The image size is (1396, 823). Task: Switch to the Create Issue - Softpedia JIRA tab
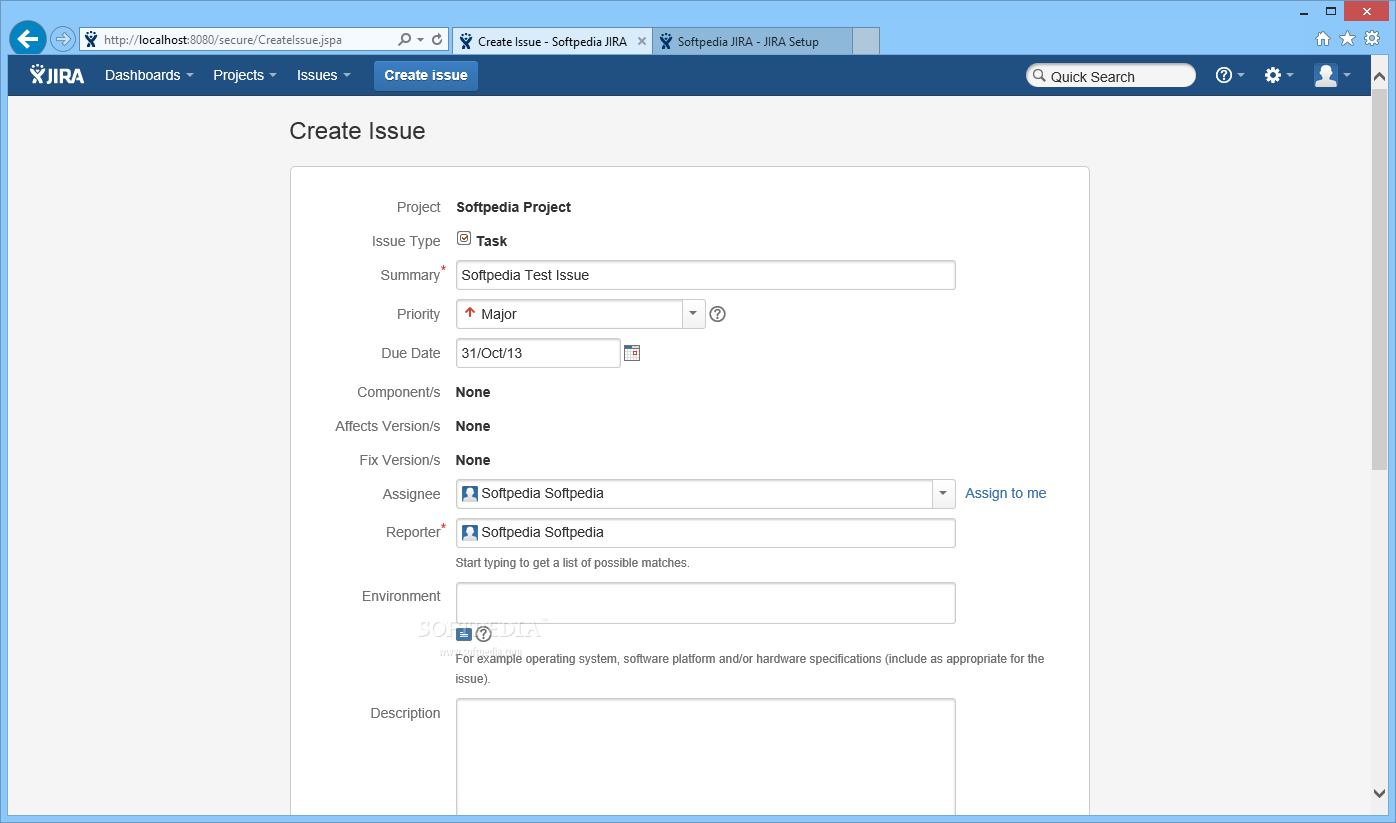click(x=552, y=41)
